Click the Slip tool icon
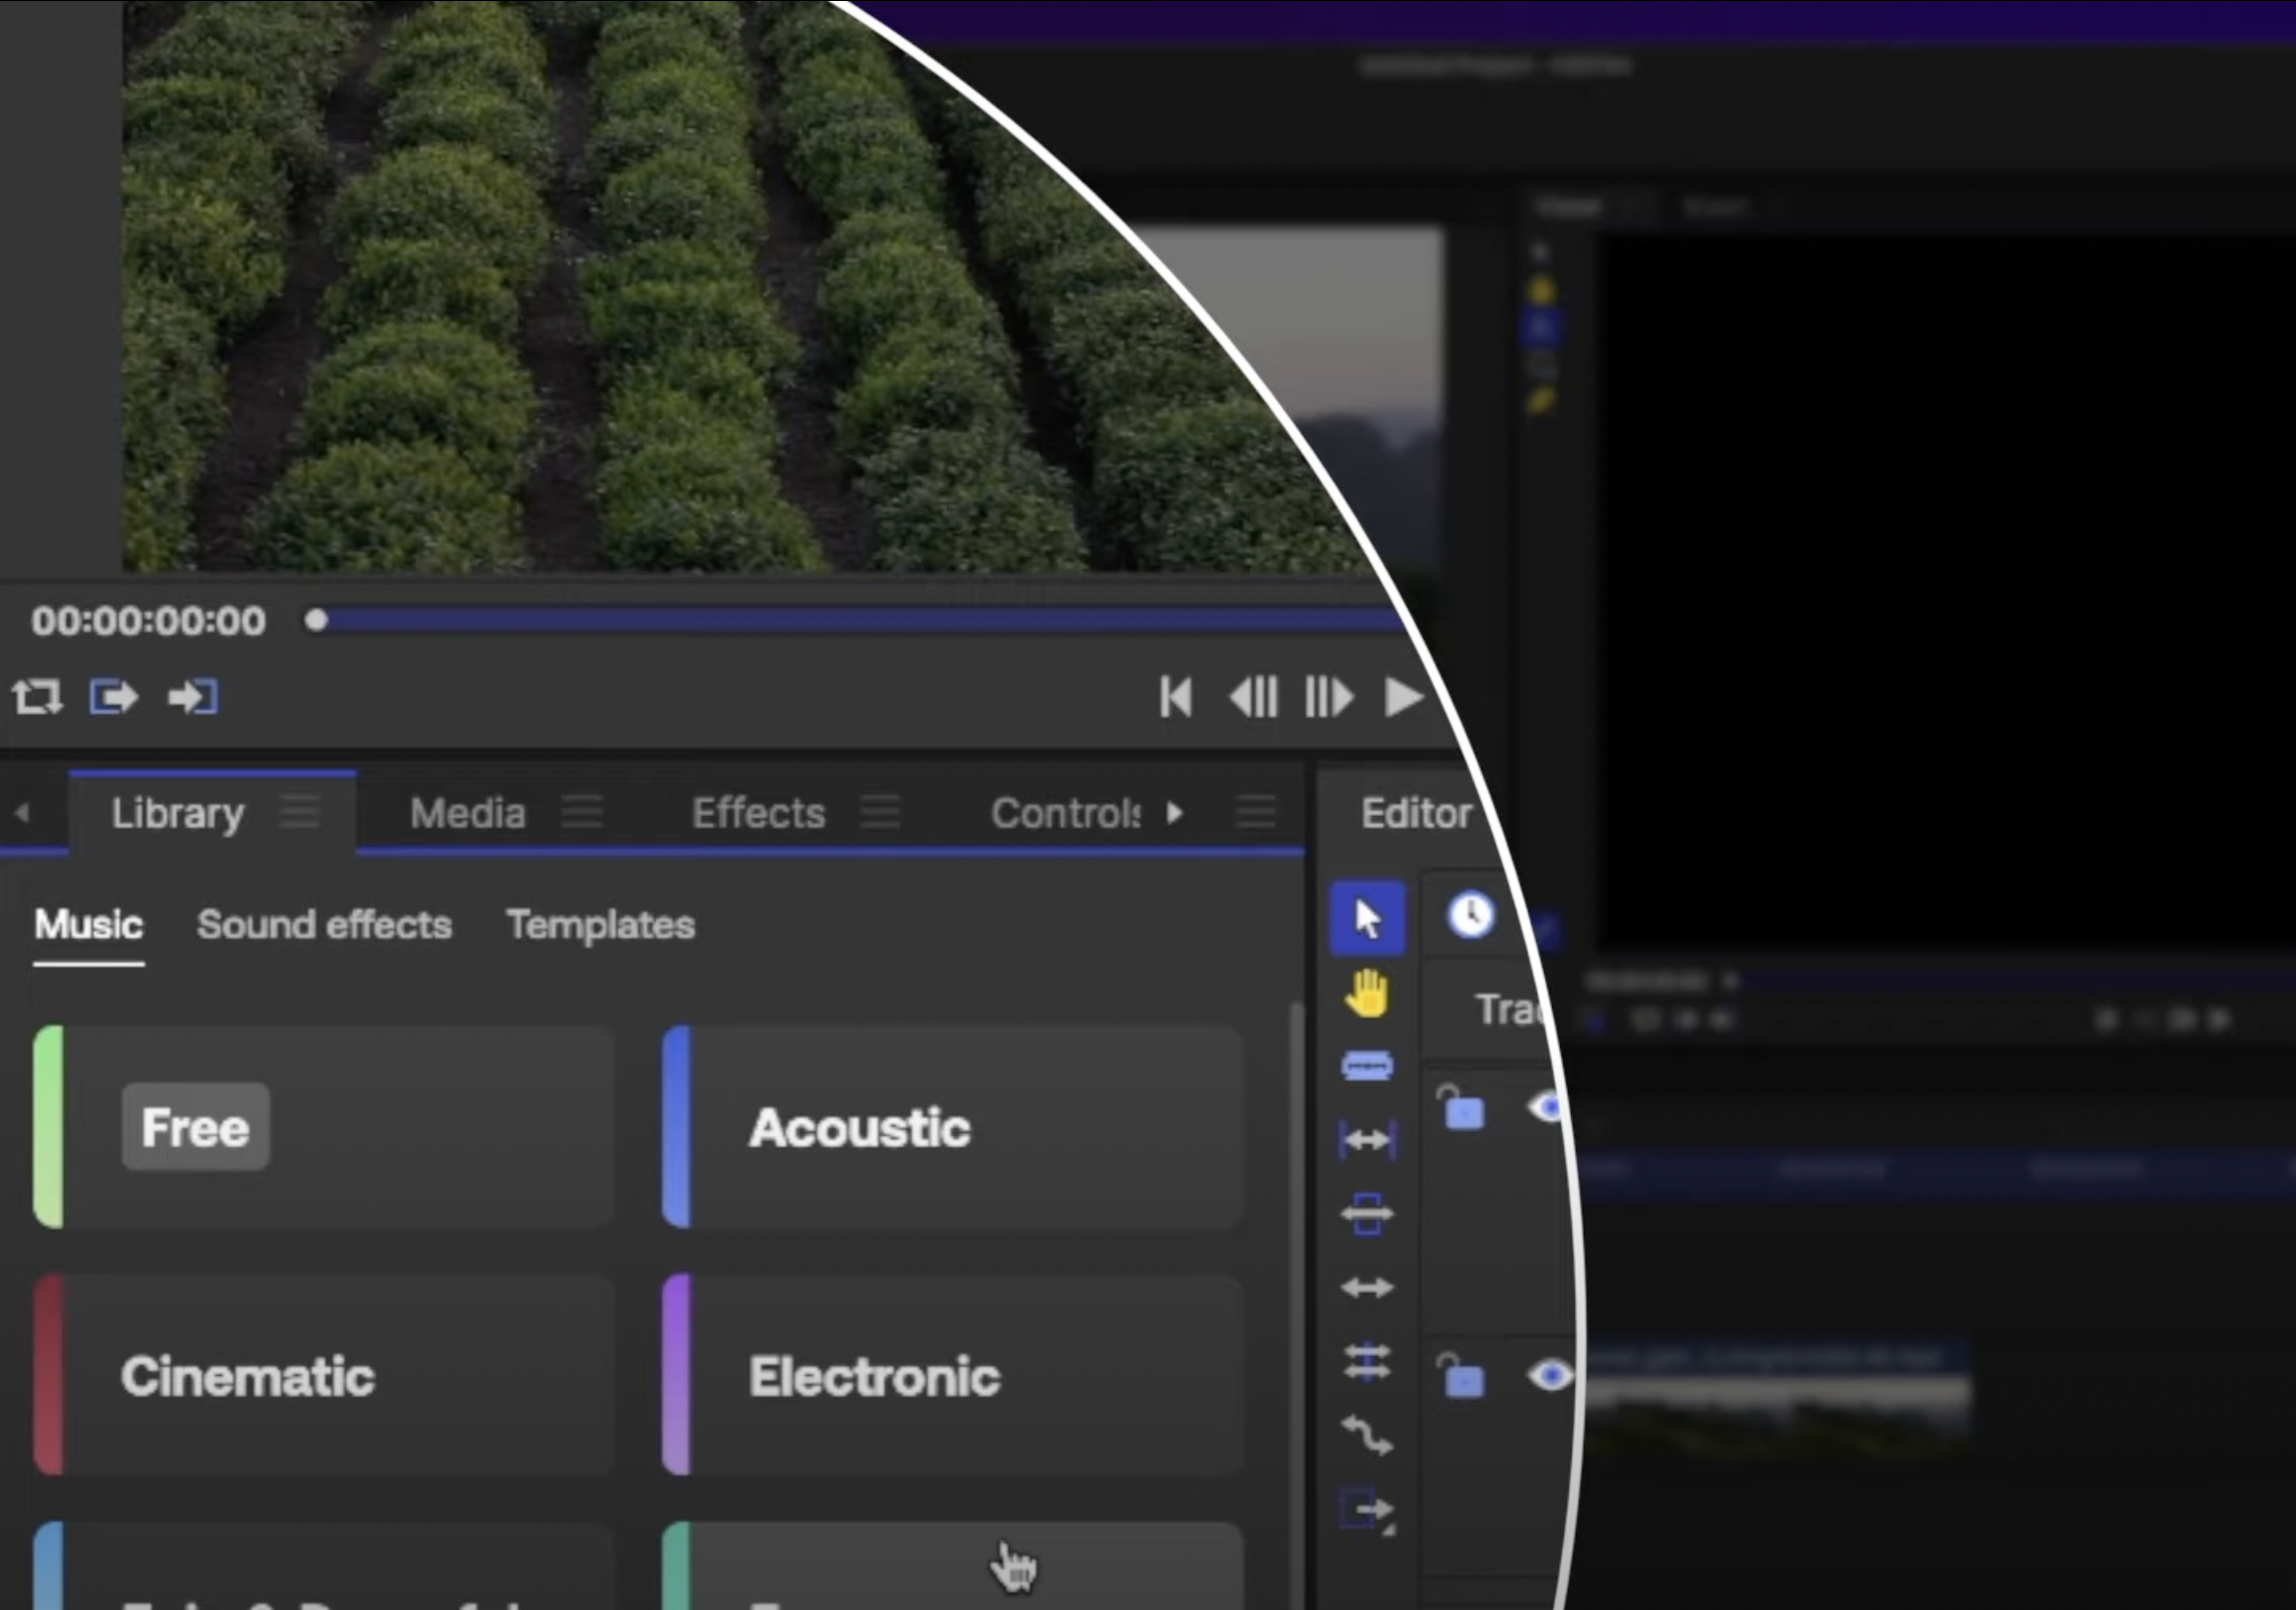Viewport: 2296px width, 1610px height. 1367,1139
